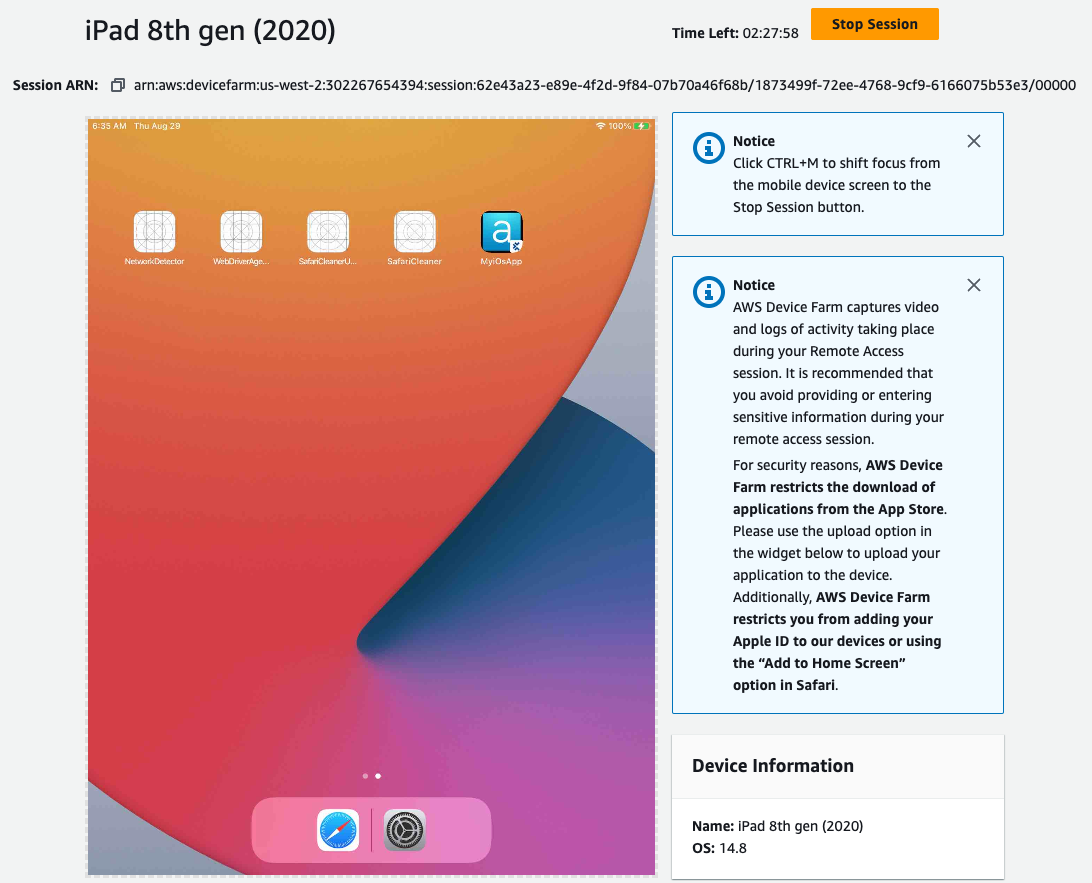Copy the Session ARN with copy icon
This screenshot has width=1092, height=883.
coord(118,85)
